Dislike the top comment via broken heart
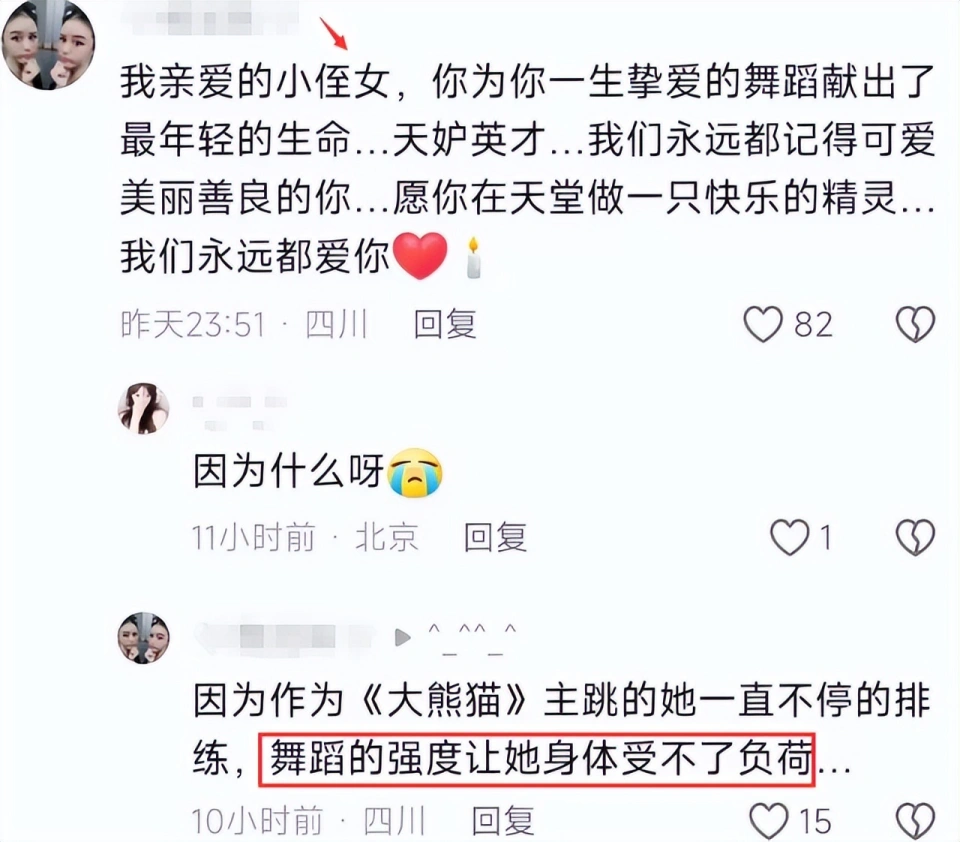The width and height of the screenshot is (960, 842). pyautogui.click(x=916, y=324)
